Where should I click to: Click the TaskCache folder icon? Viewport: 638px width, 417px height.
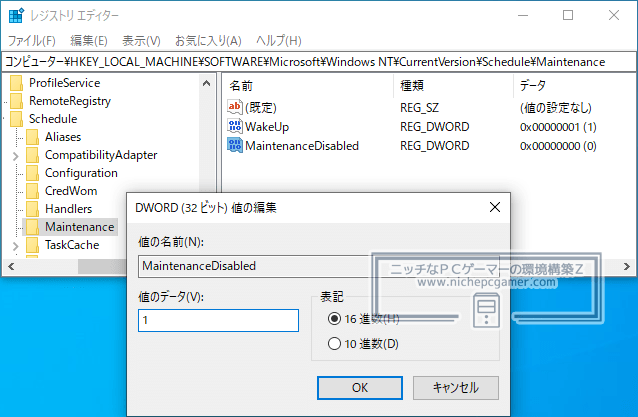(x=33, y=245)
